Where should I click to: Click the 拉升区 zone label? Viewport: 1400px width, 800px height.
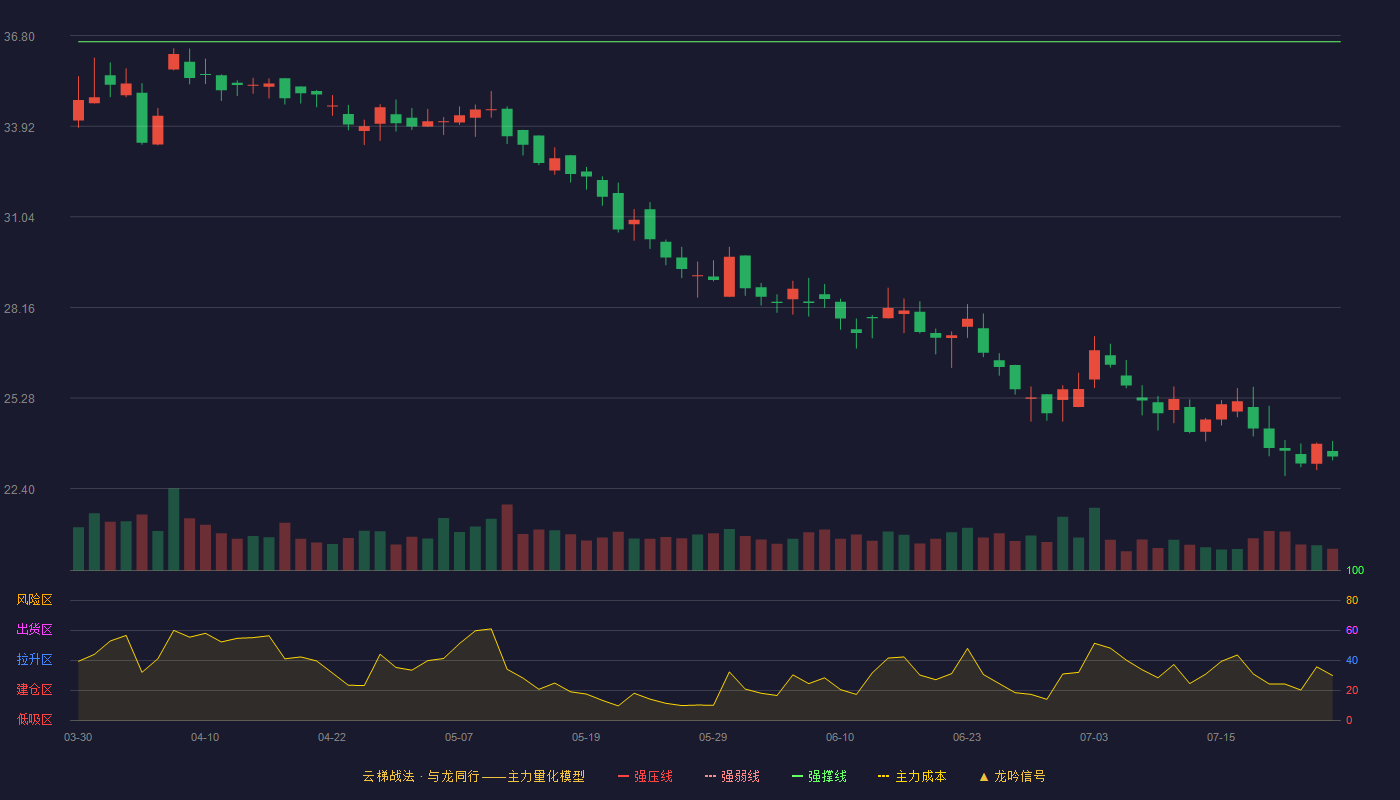(34, 660)
